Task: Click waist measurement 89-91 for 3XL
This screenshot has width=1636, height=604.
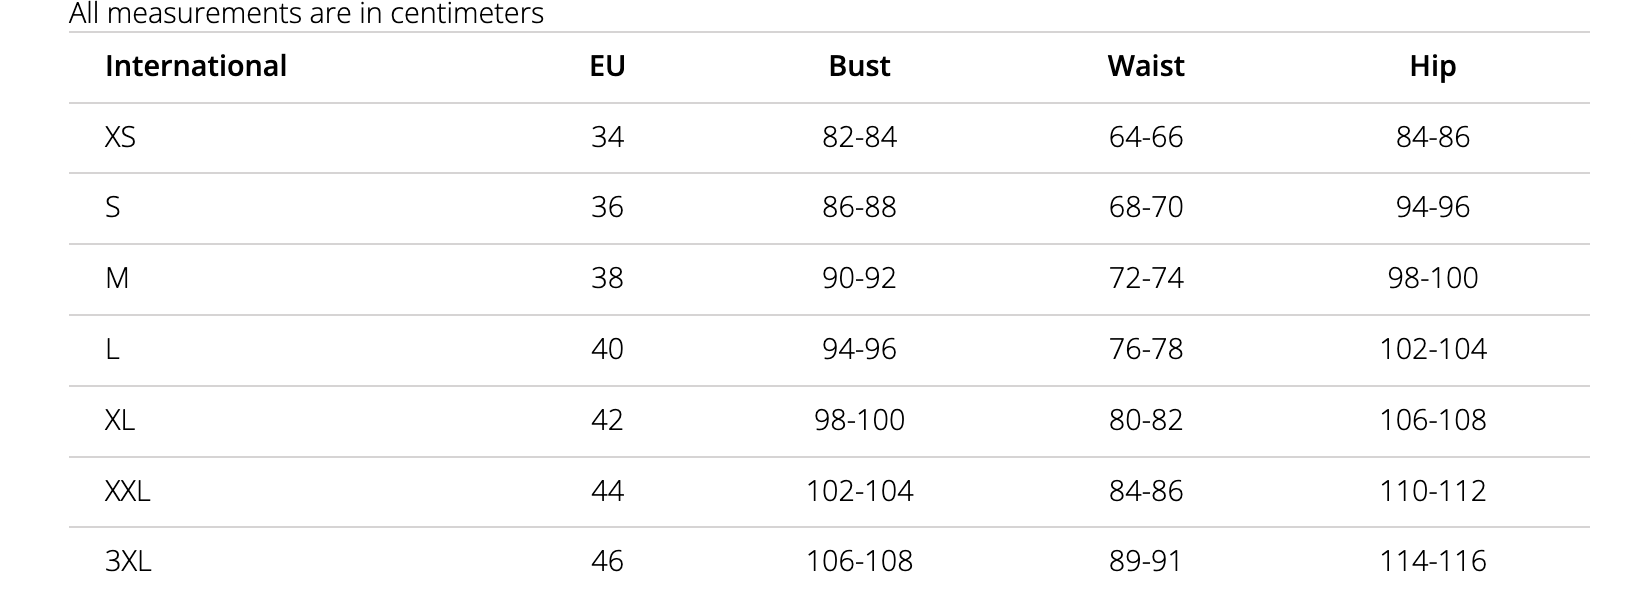Action: coord(1145,561)
